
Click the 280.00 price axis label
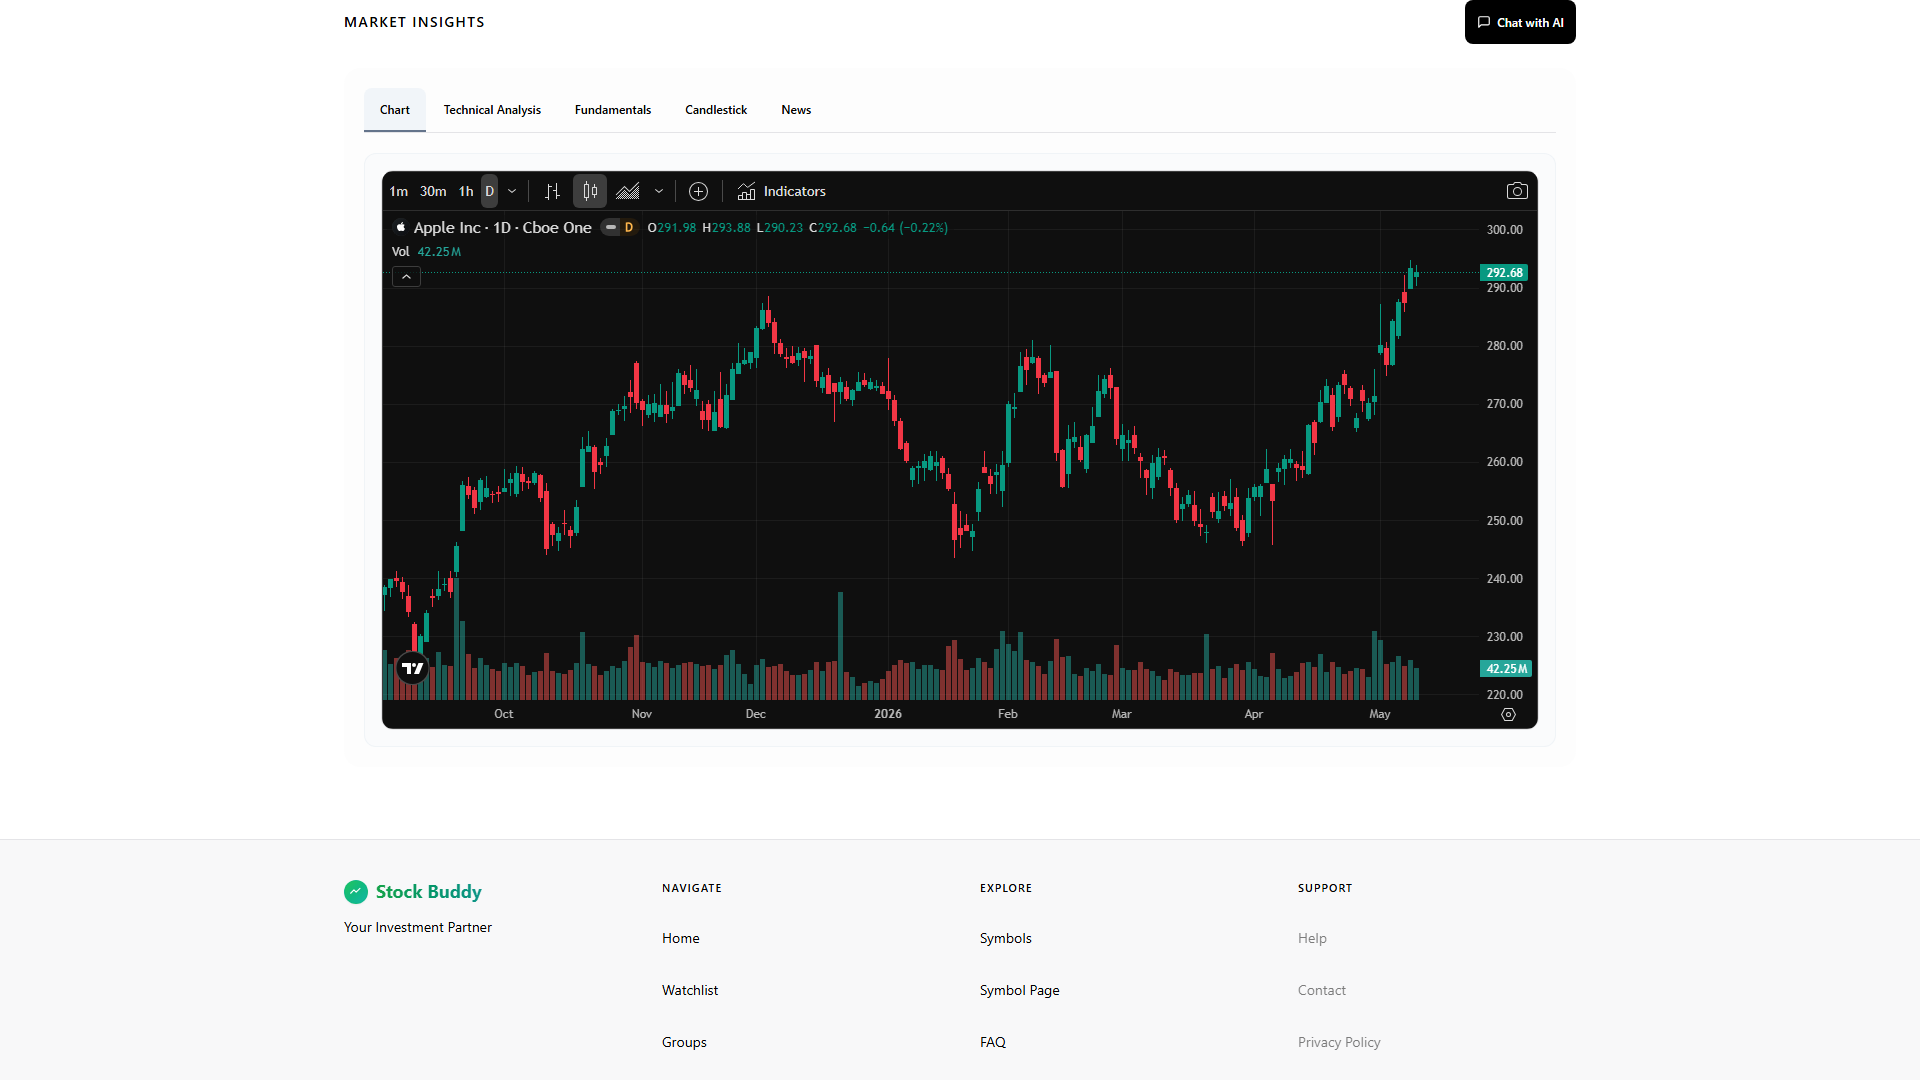coord(1504,346)
